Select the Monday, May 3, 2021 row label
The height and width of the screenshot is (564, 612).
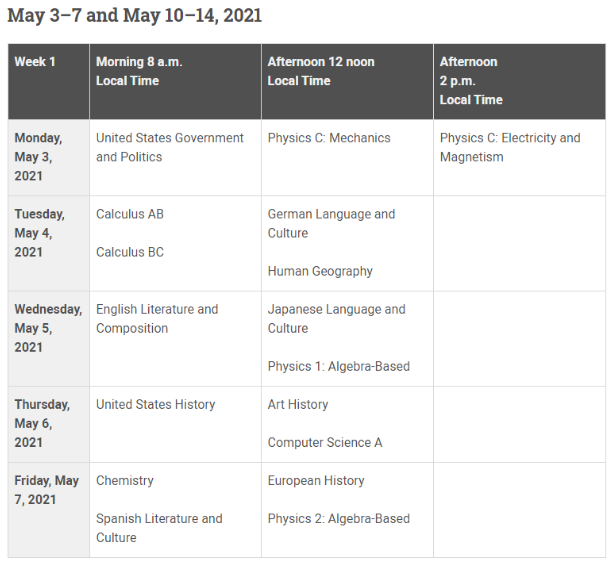[x=38, y=157]
